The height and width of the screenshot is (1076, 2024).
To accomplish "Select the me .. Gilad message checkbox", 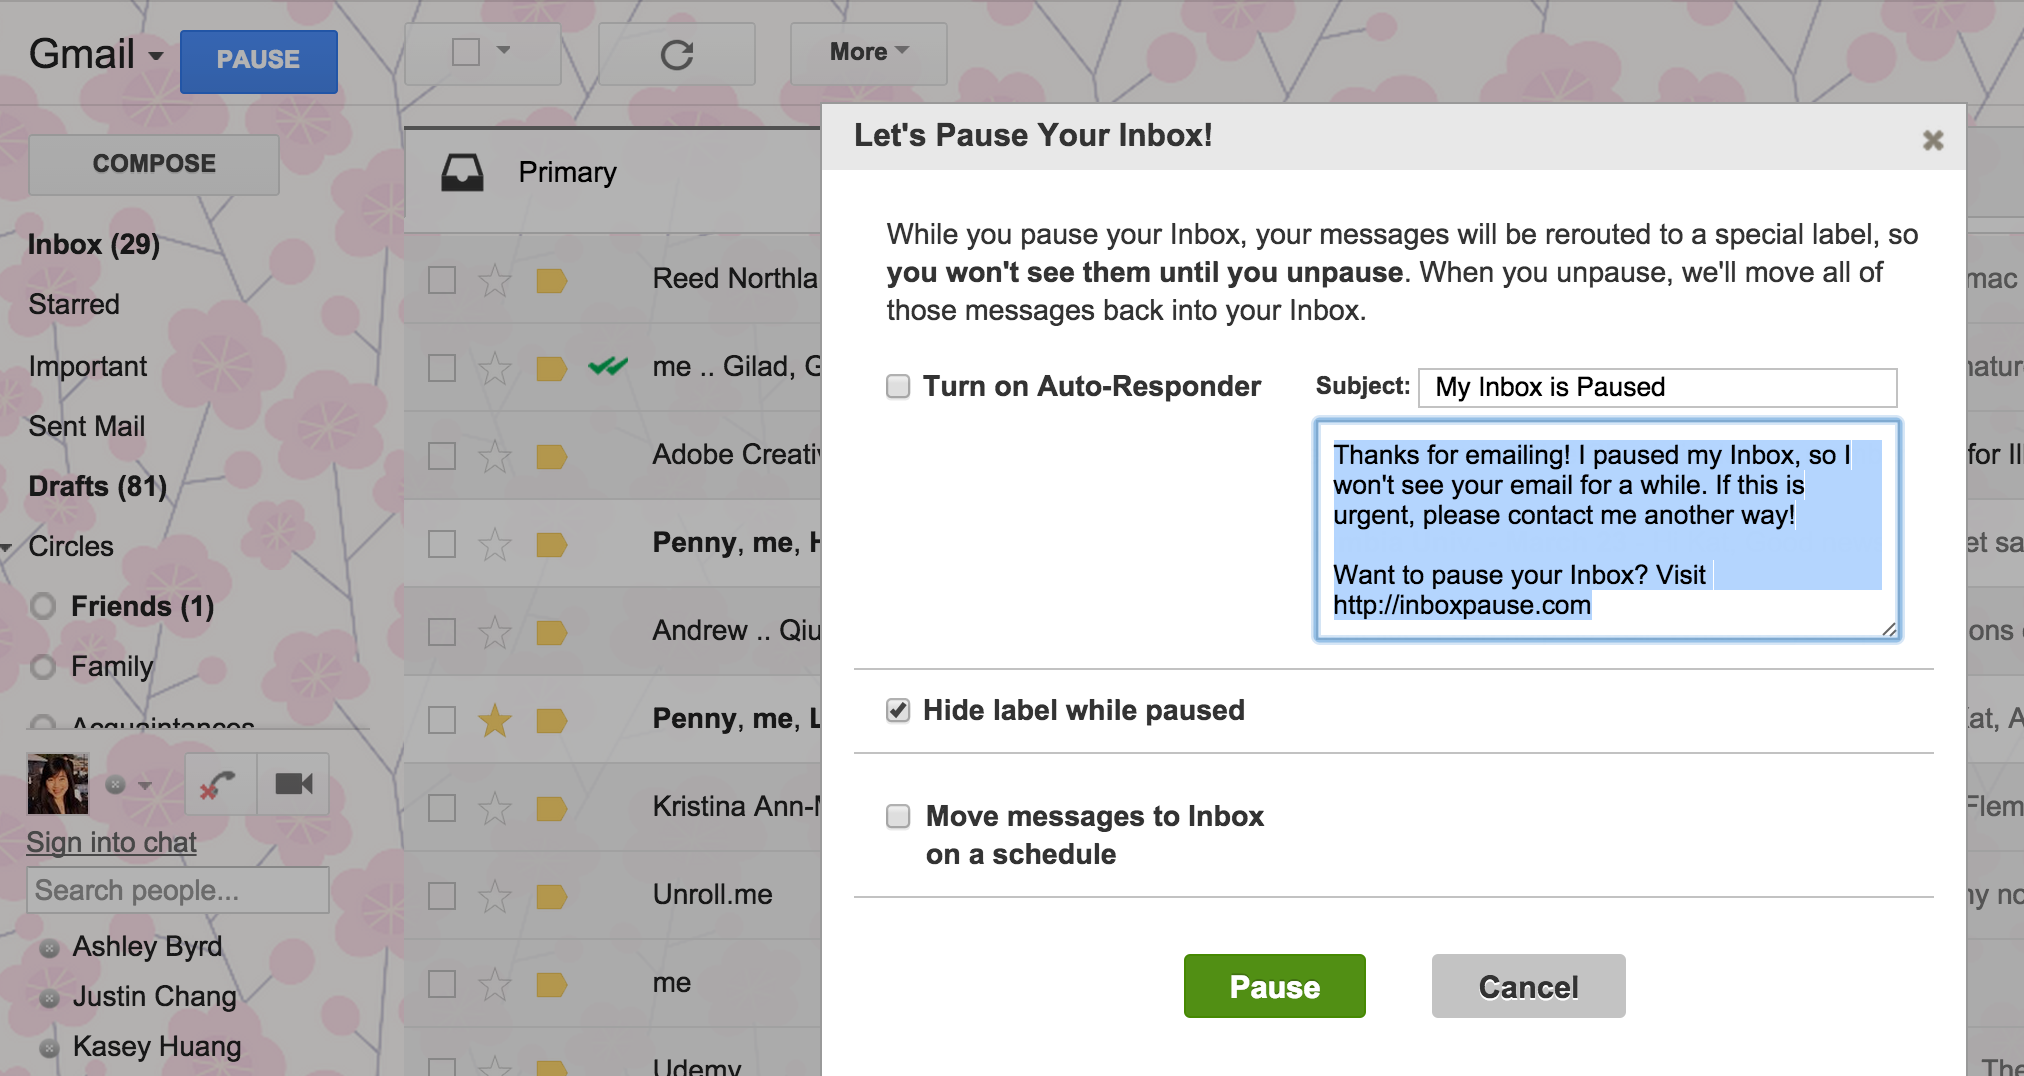I will (442, 368).
